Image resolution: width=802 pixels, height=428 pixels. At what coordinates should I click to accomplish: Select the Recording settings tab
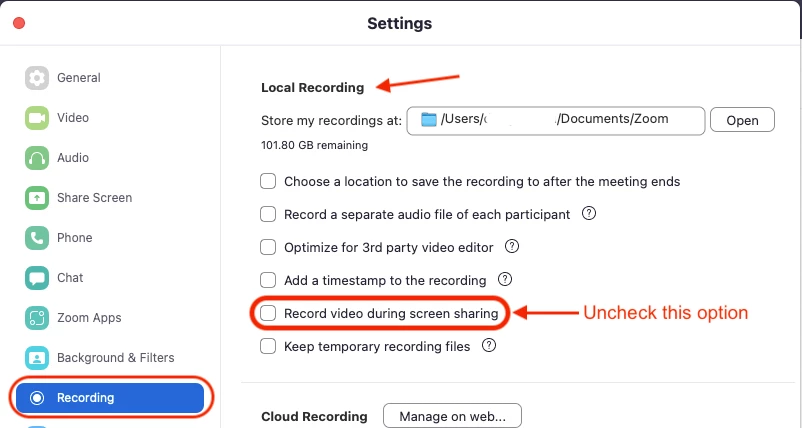110,398
